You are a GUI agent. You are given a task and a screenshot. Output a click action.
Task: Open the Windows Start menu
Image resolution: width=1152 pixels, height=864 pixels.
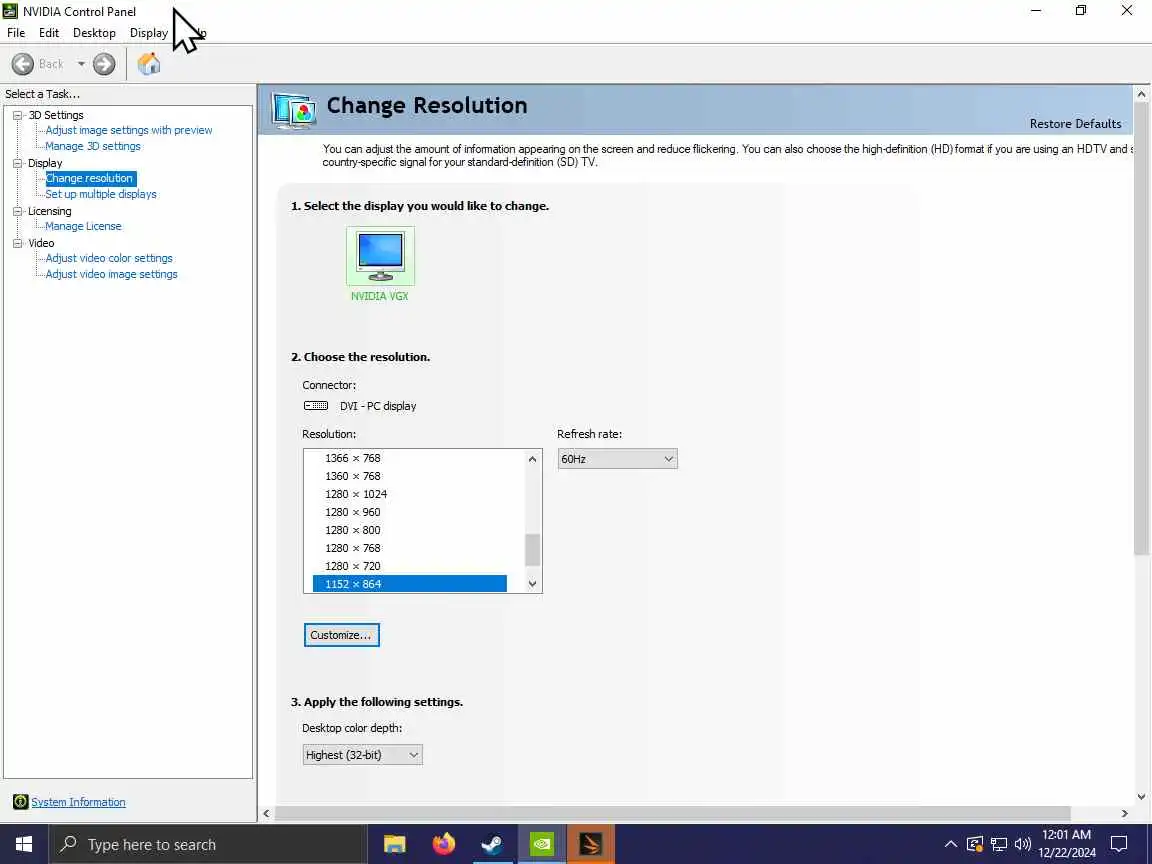(x=24, y=844)
